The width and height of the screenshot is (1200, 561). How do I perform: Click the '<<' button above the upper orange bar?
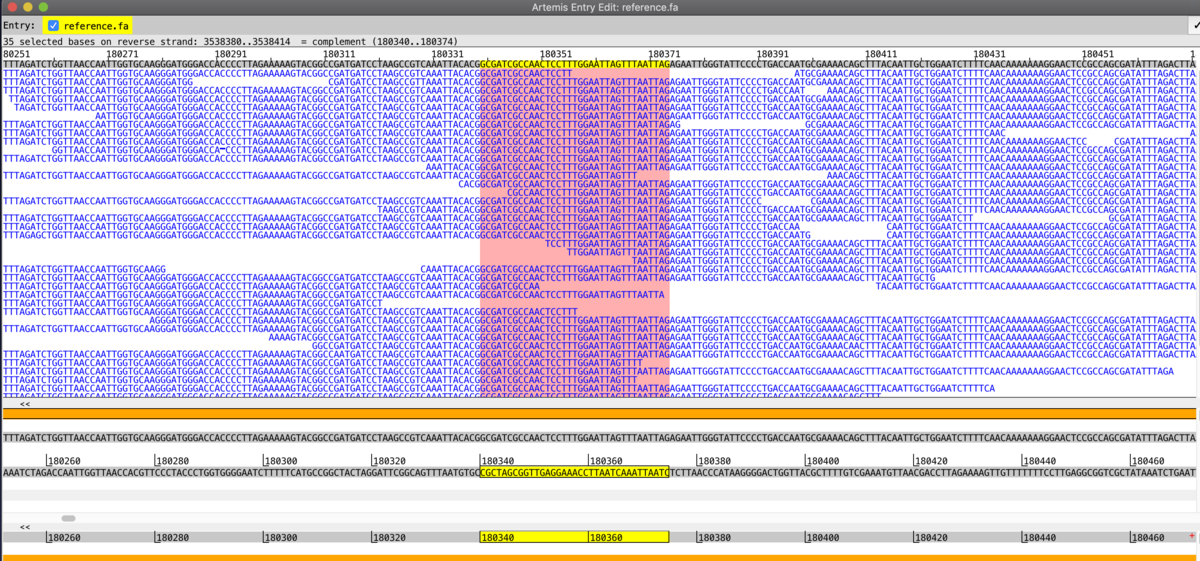click(24, 404)
